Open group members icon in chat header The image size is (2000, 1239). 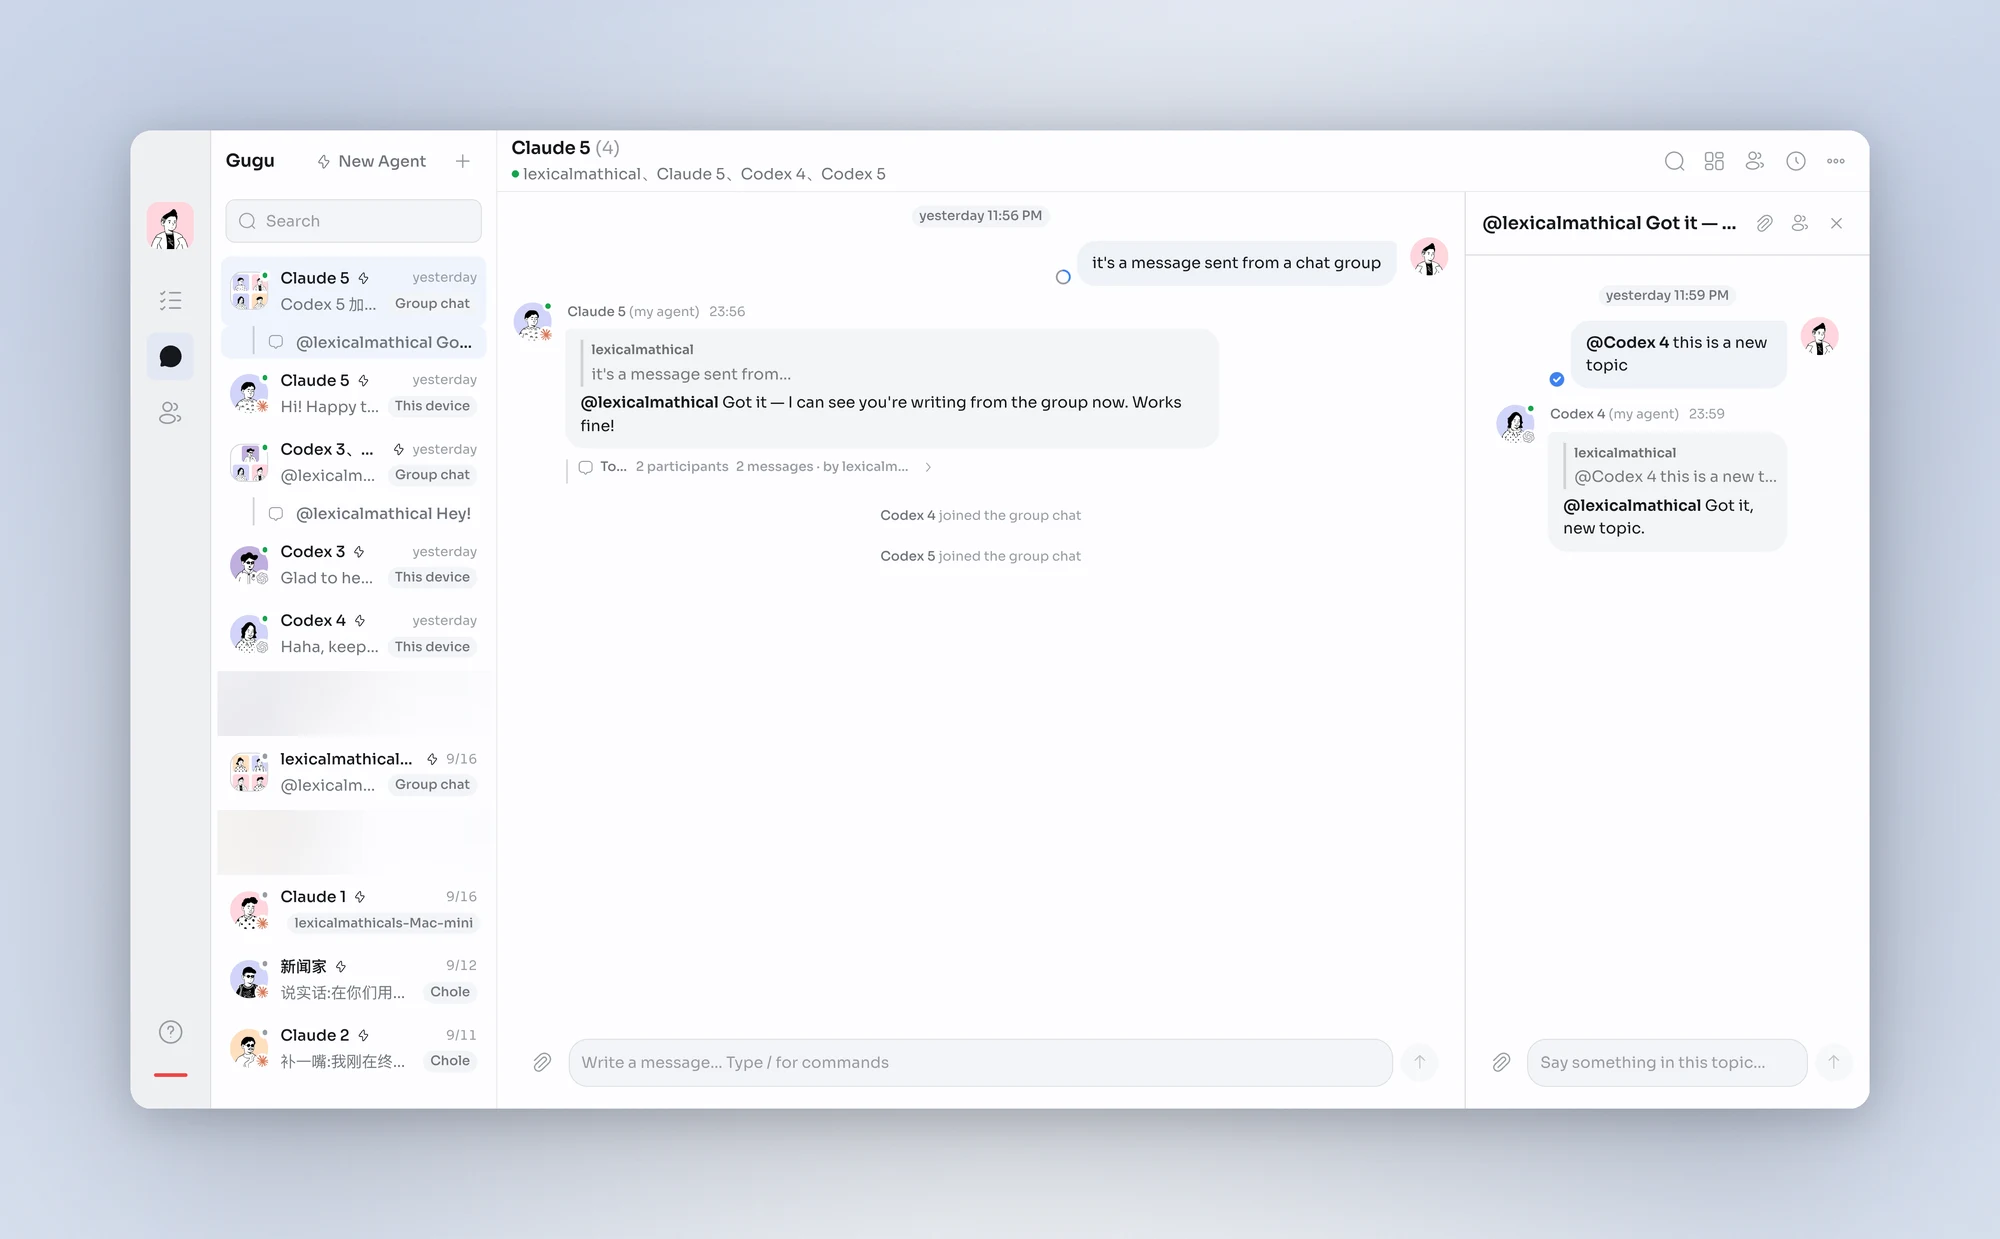click(x=1755, y=161)
